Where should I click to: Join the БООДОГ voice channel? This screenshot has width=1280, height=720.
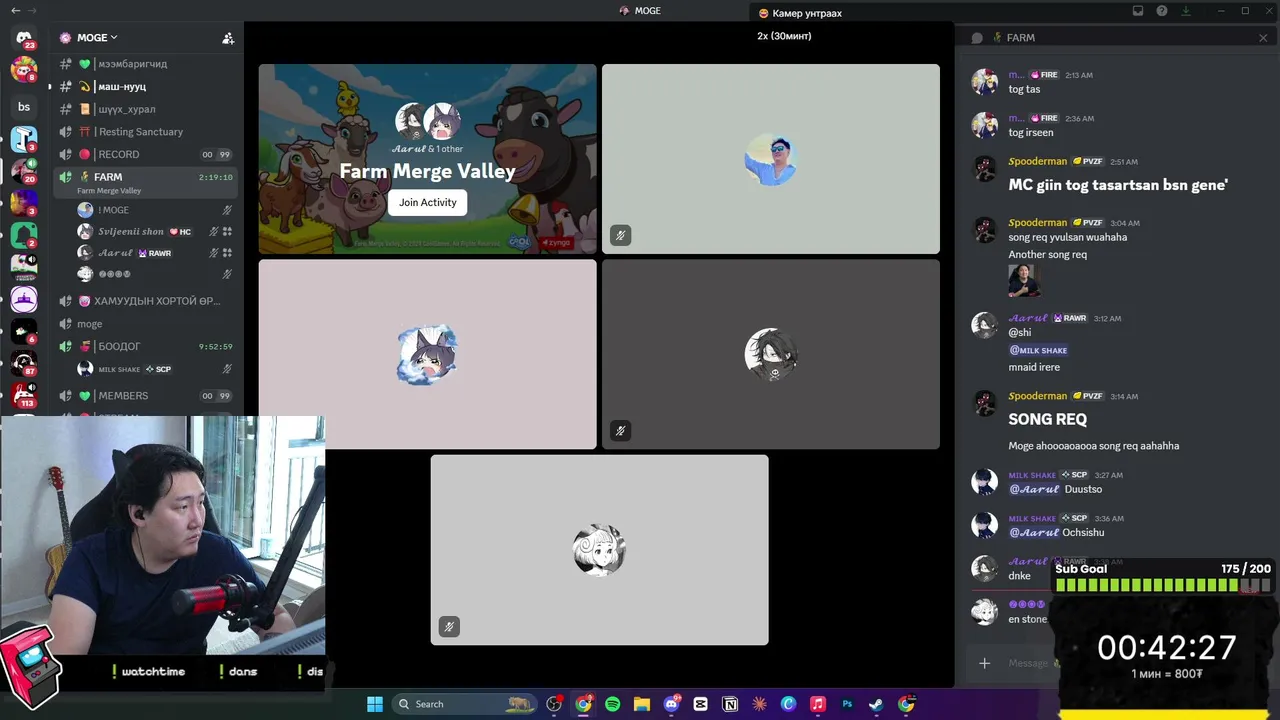pyautogui.click(x=146, y=347)
